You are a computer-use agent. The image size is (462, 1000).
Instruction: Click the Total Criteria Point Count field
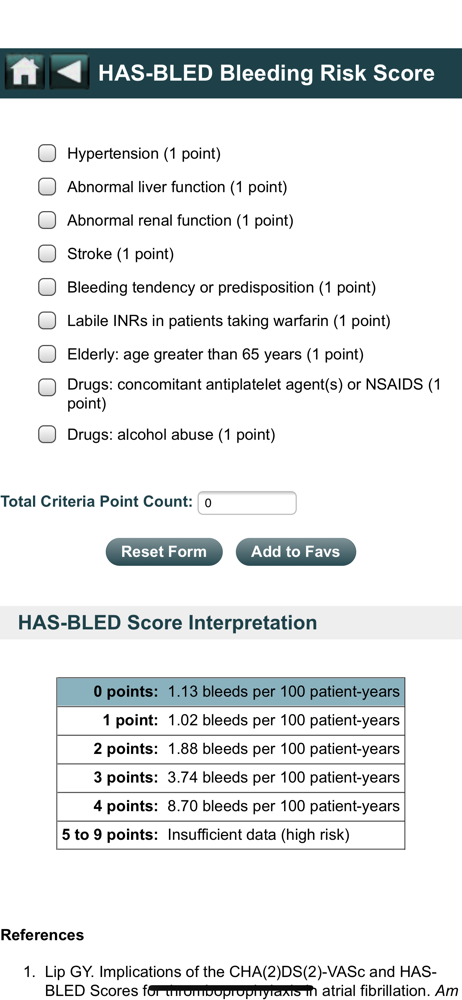248,503
